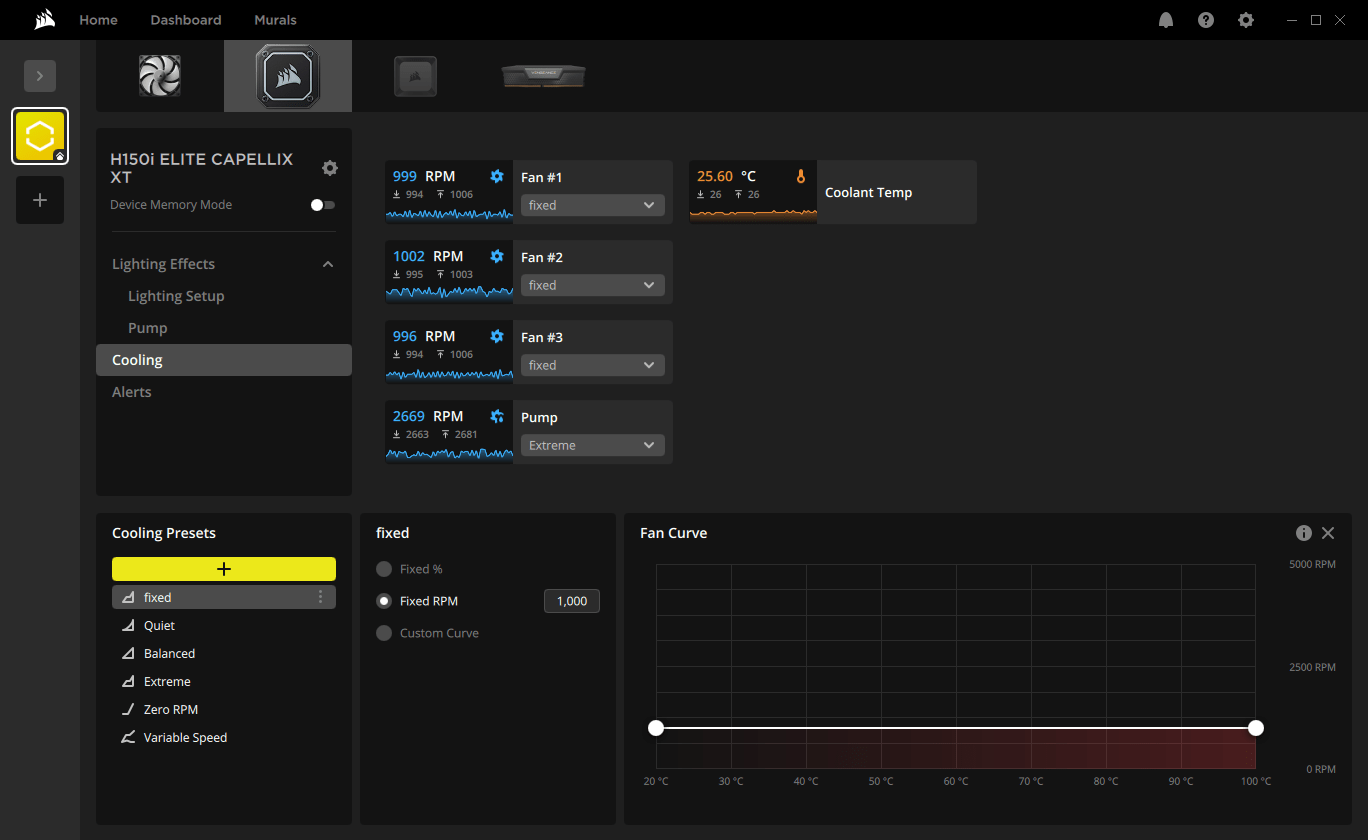The height and width of the screenshot is (840, 1368).
Task: Switch to the Murals tab
Action: pyautogui.click(x=275, y=20)
